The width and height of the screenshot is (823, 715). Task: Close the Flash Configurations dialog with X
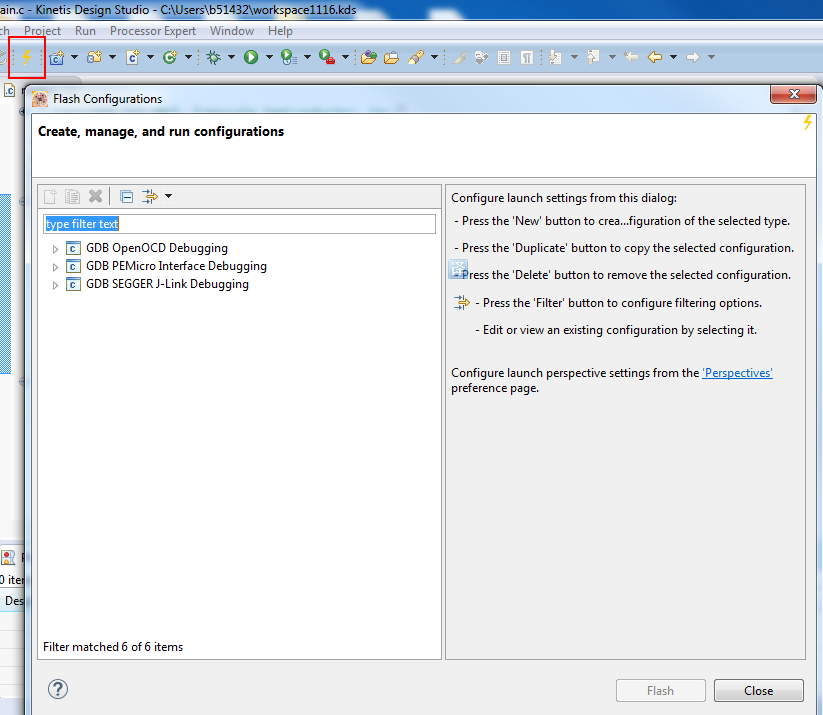tap(794, 94)
